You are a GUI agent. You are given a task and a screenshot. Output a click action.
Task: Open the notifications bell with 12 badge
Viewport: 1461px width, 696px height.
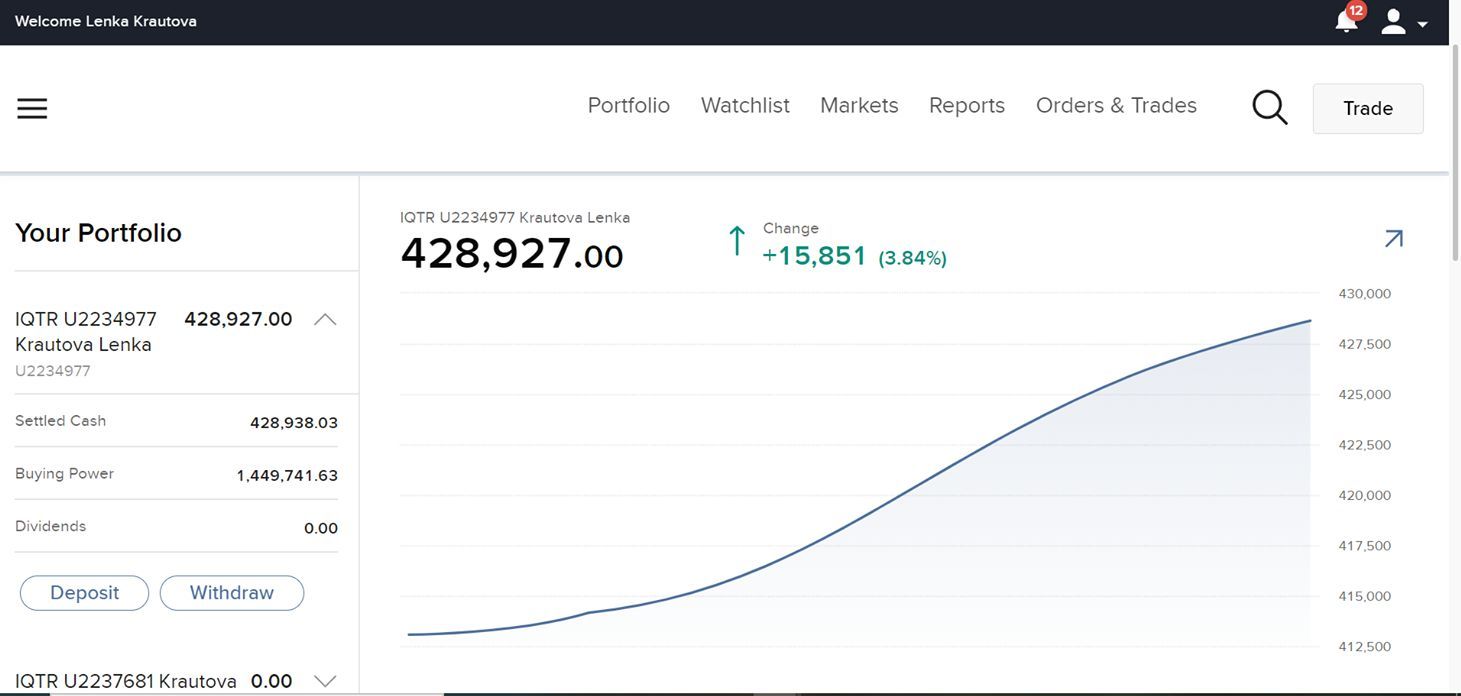[1347, 20]
